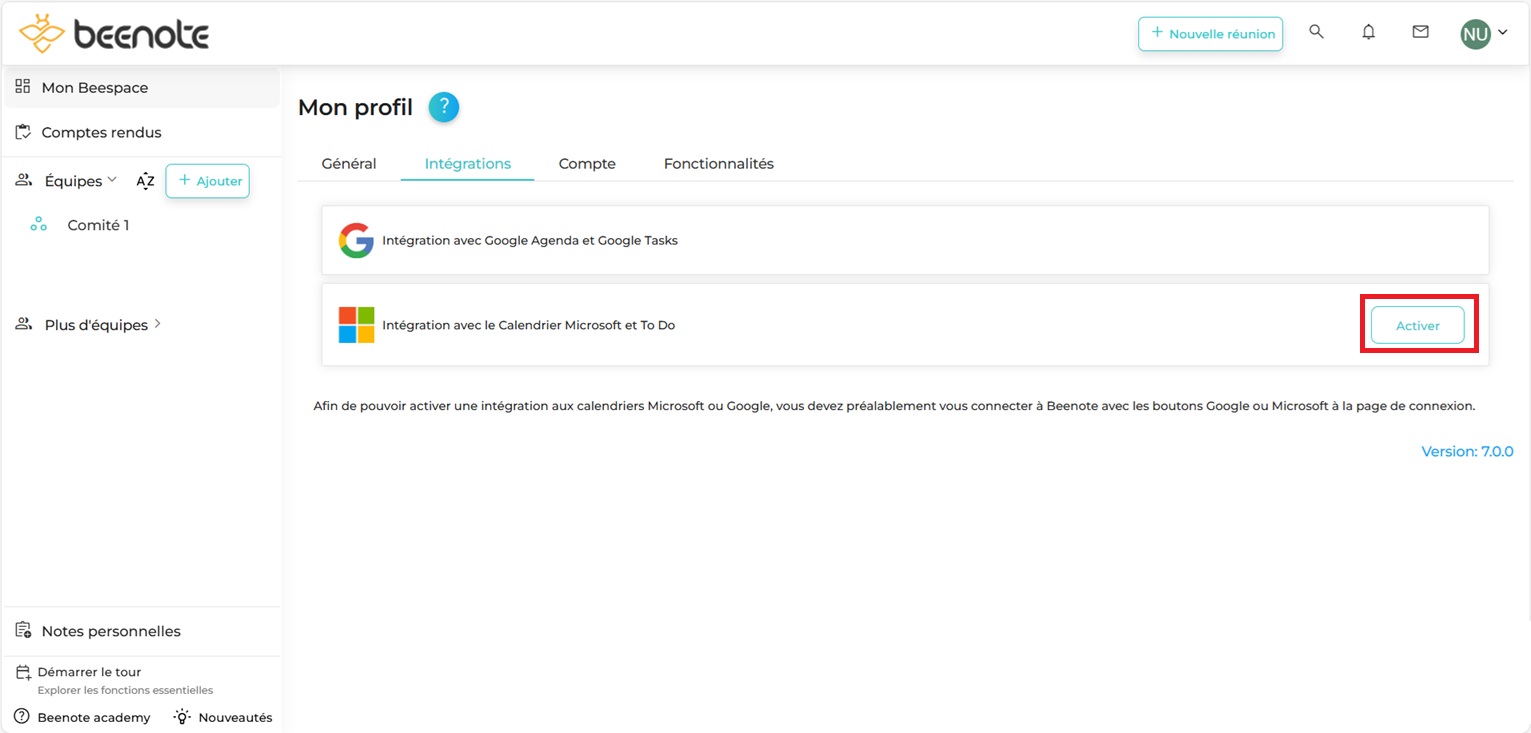
Task: Click Ajouter to add a team
Action: click(207, 181)
